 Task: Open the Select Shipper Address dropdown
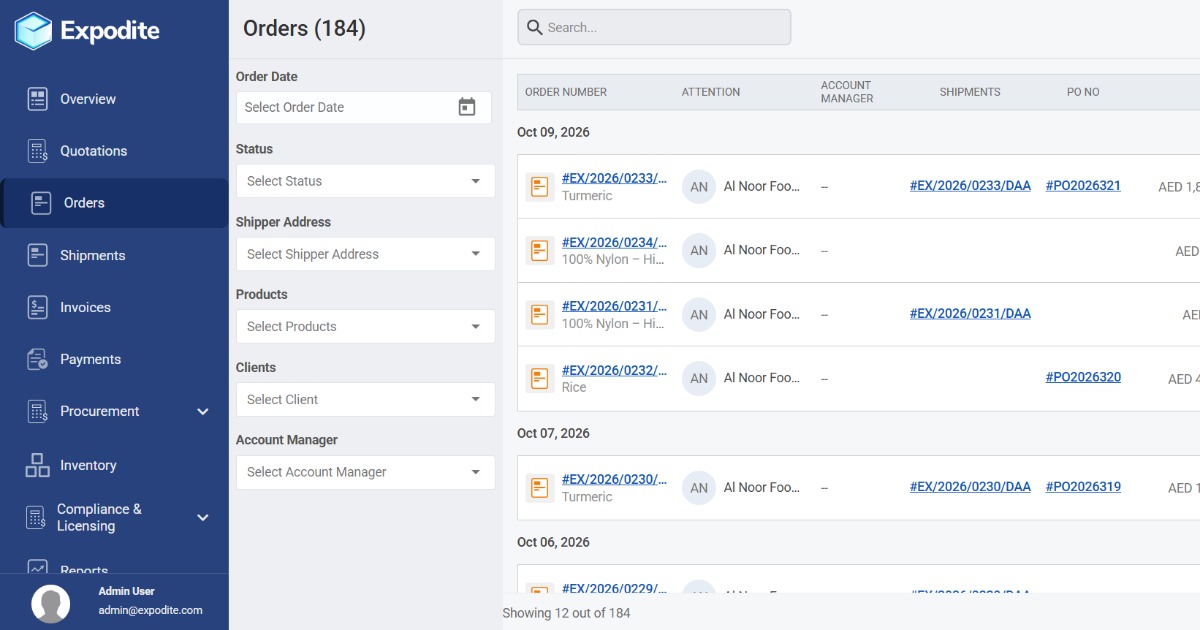click(x=366, y=254)
